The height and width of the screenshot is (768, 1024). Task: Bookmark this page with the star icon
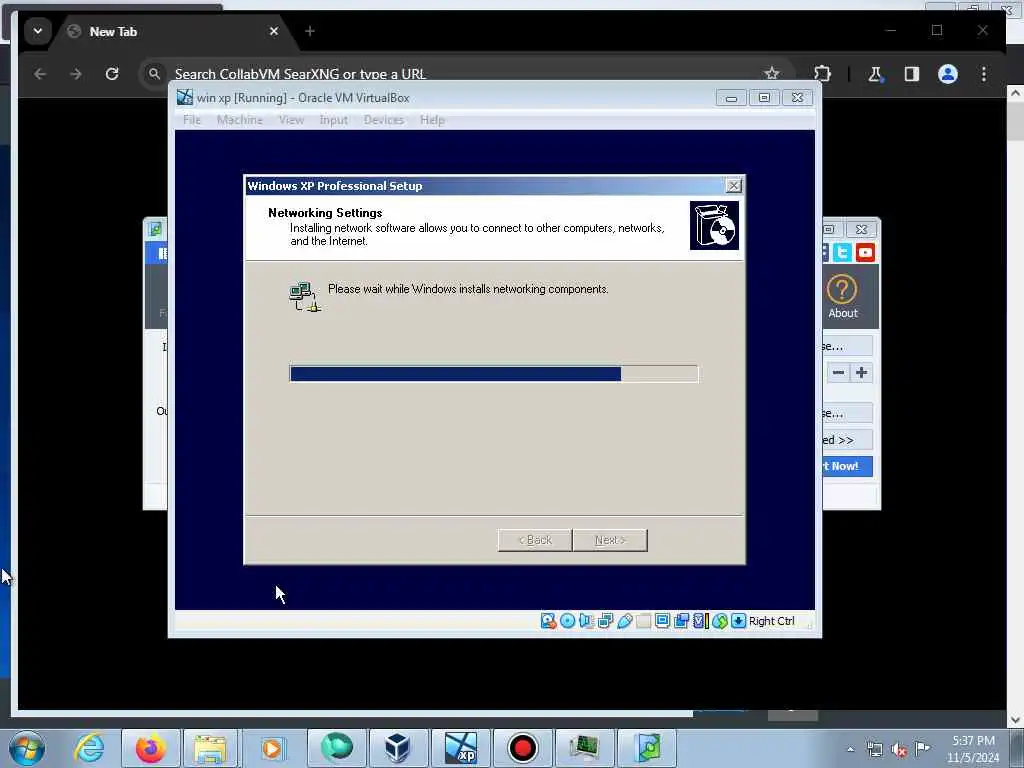tap(772, 74)
